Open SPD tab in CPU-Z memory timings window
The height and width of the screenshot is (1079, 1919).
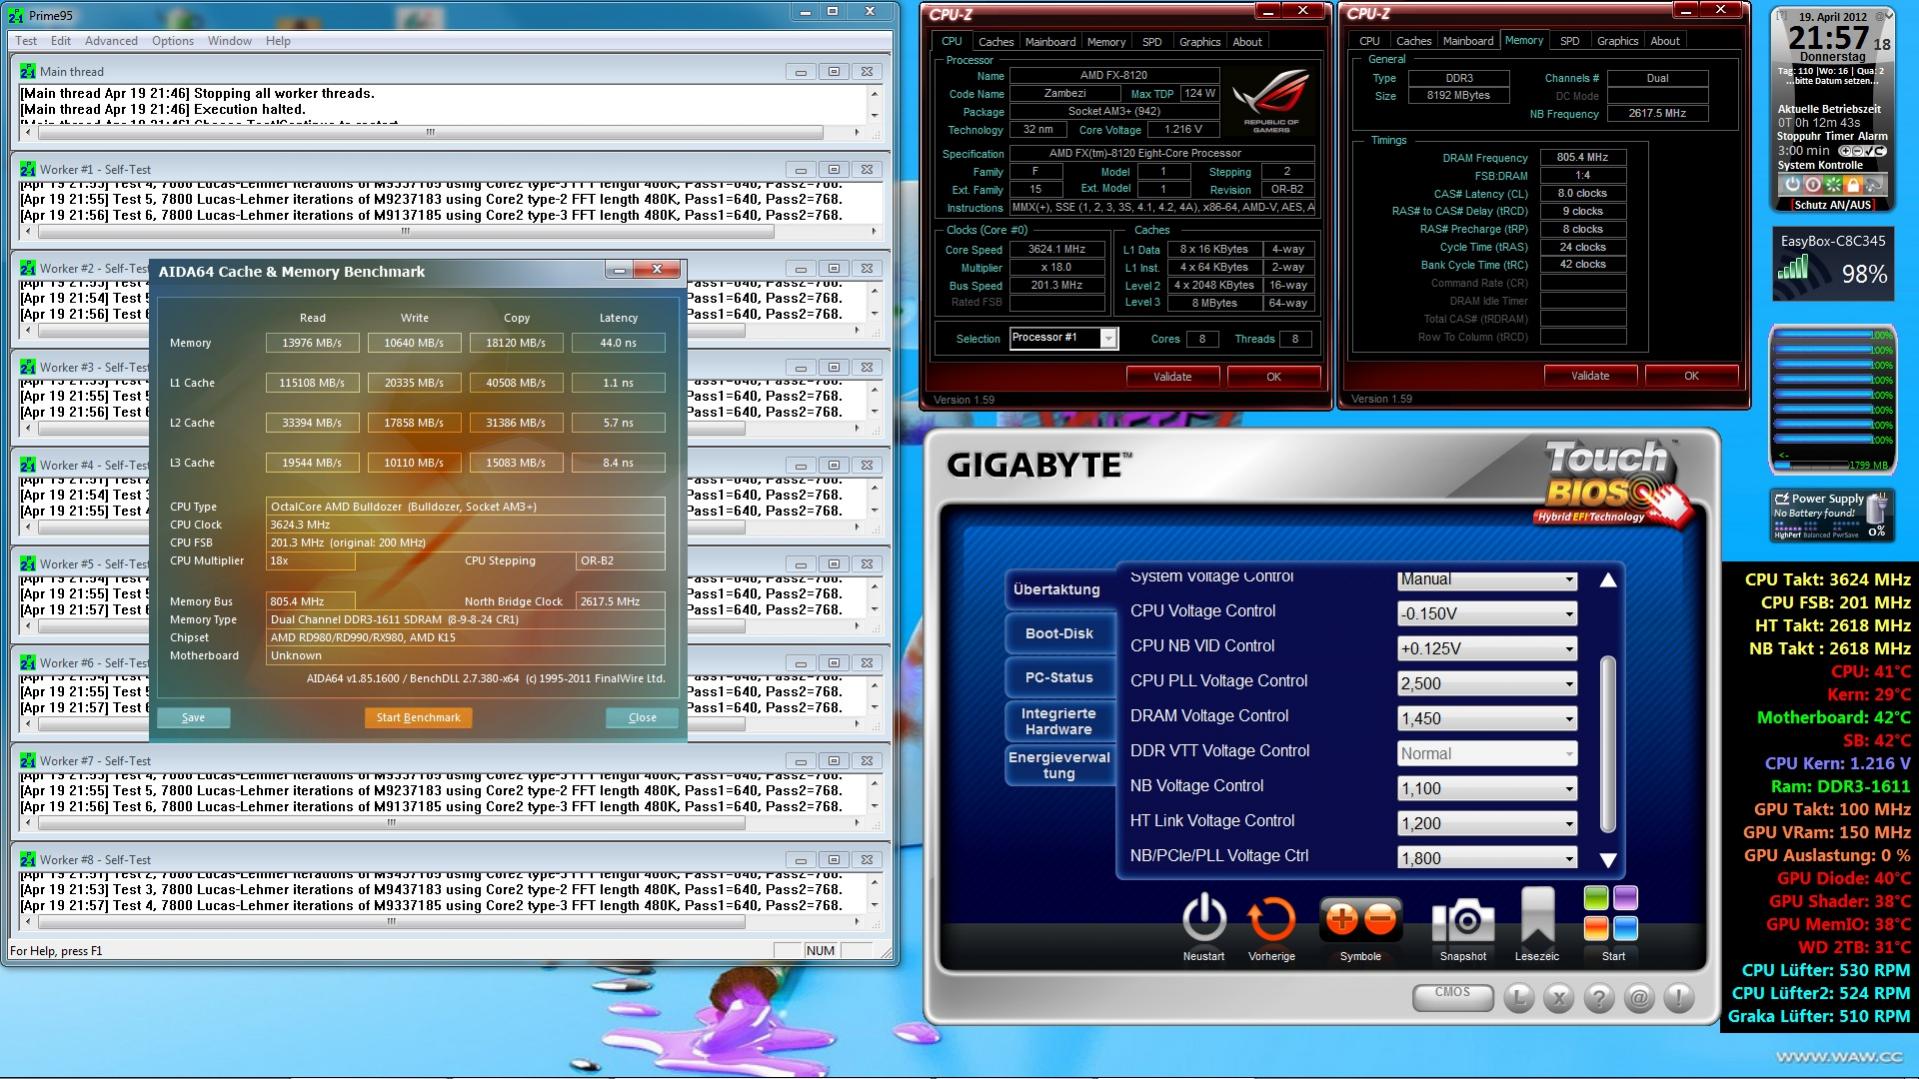[x=1570, y=41]
